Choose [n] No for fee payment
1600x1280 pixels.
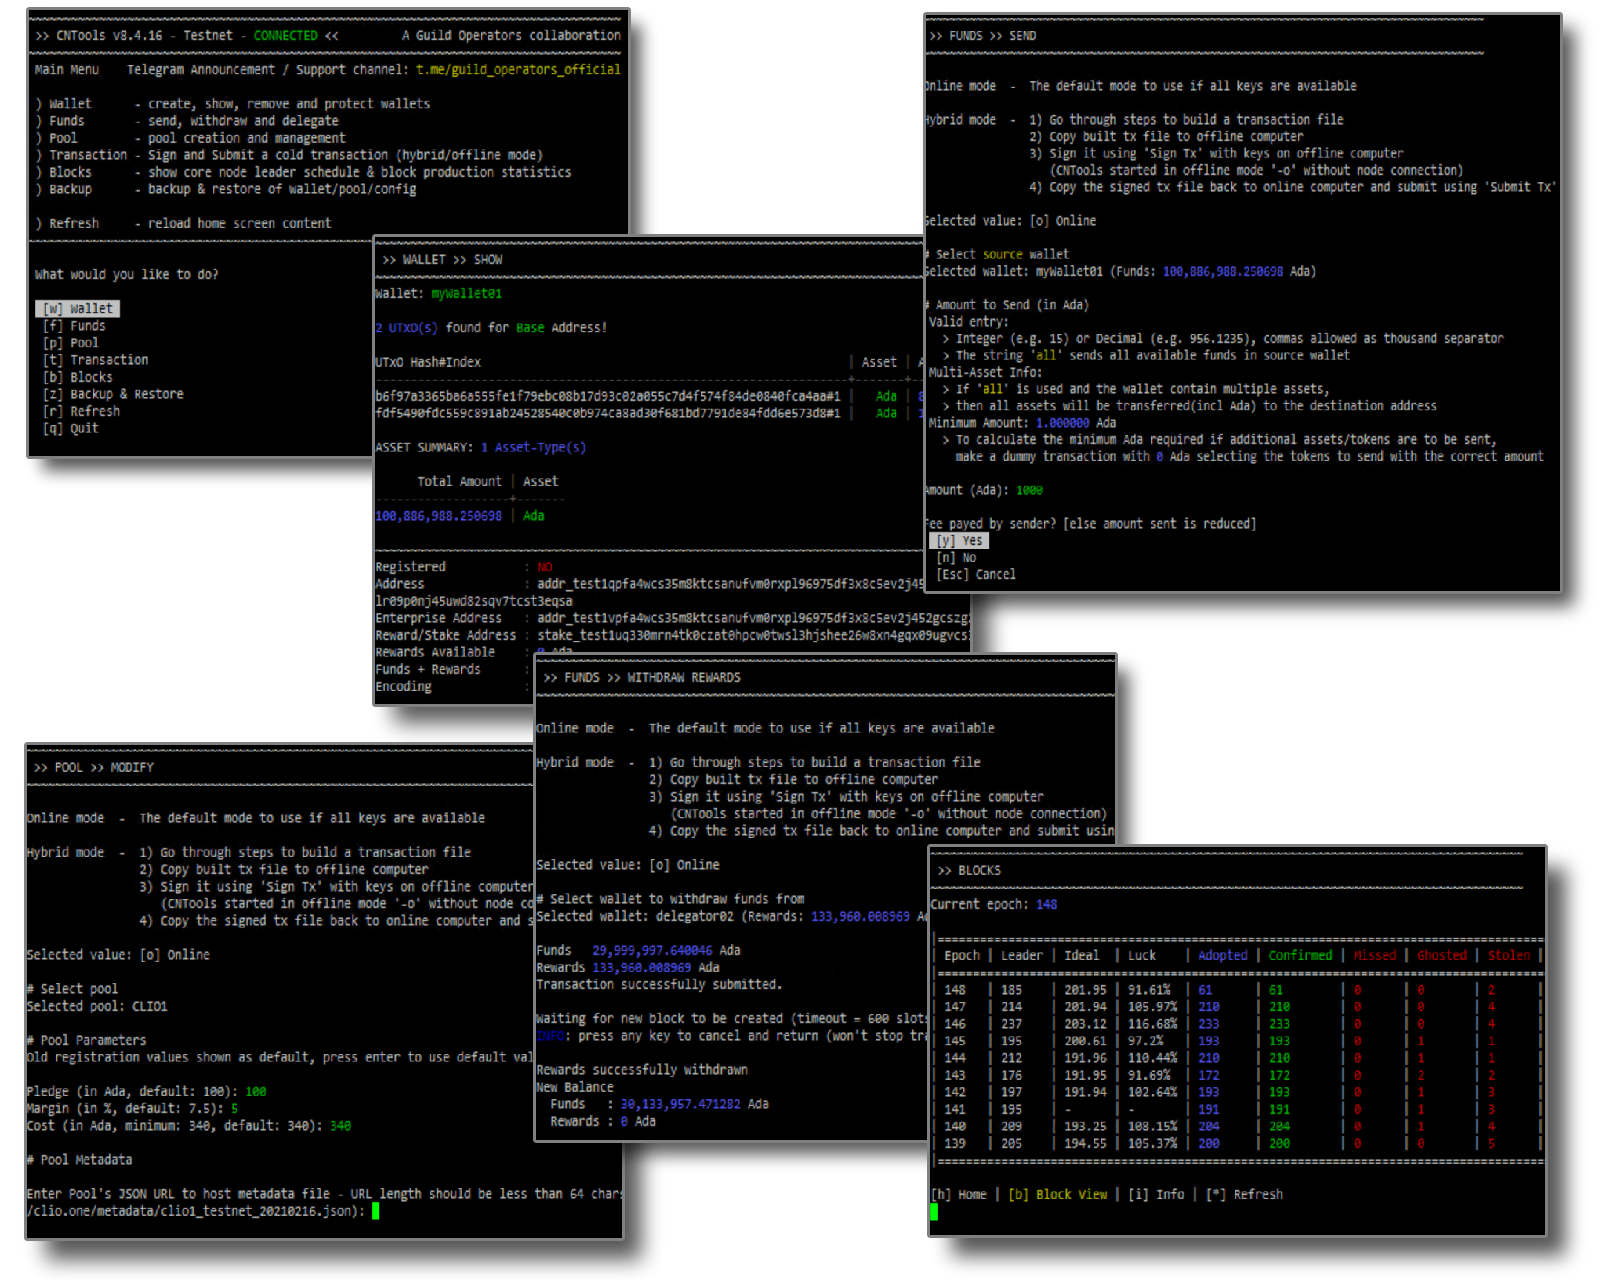coord(957,558)
